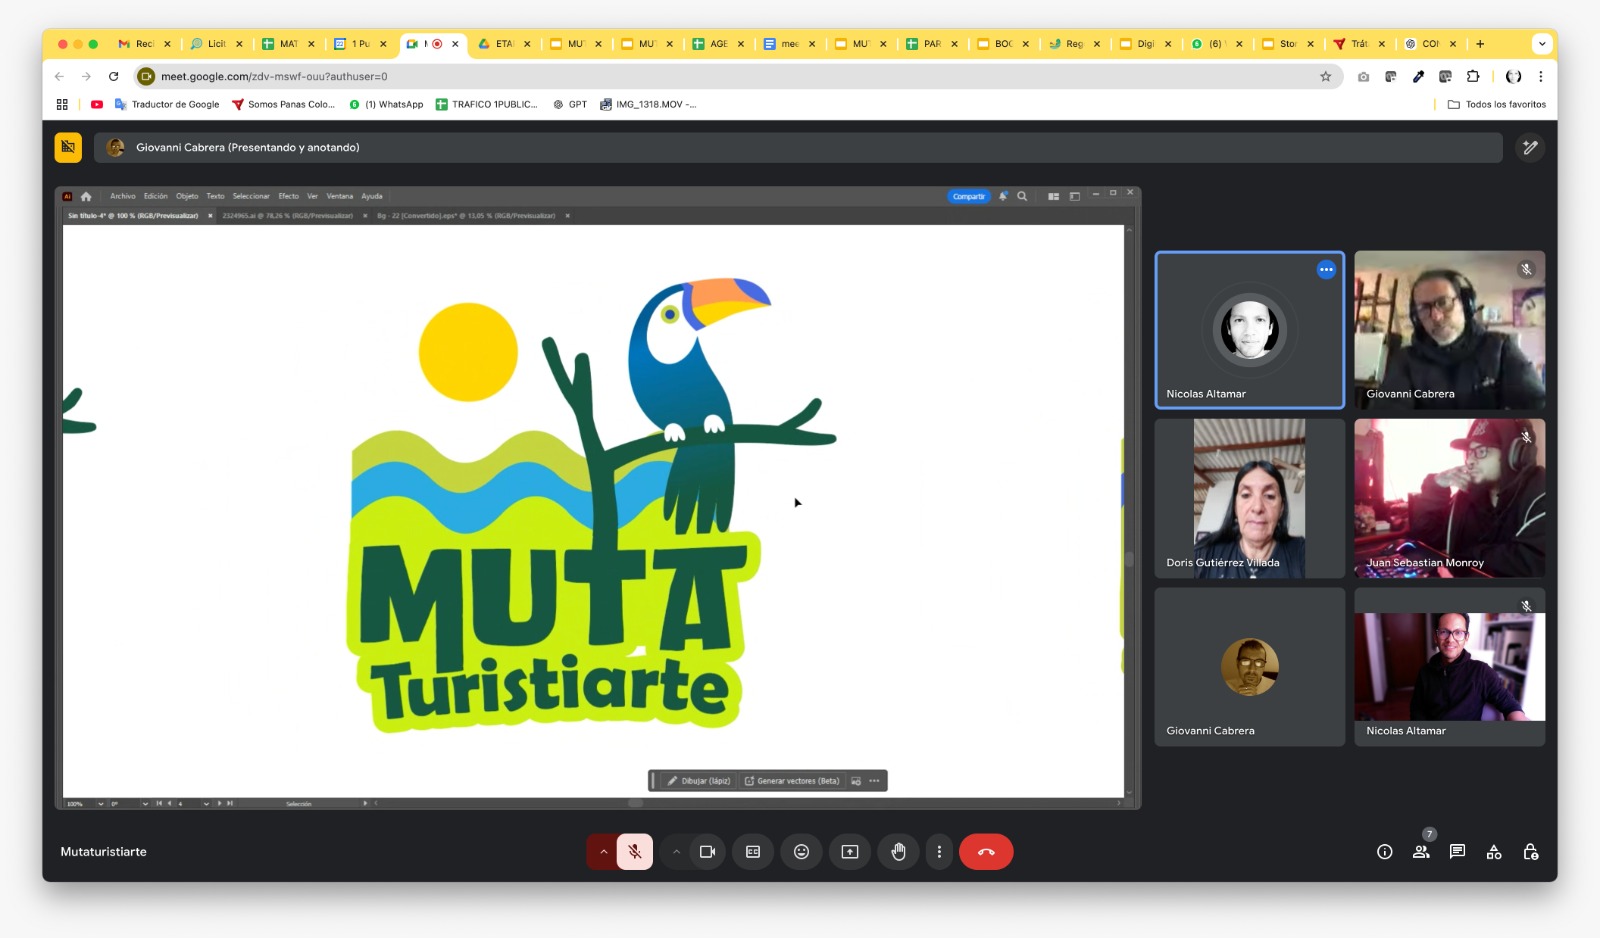Viewport: 1600px width, 938px height.
Task: Select Giovanni Cabrera avatar tile
Action: [x=1249, y=667]
